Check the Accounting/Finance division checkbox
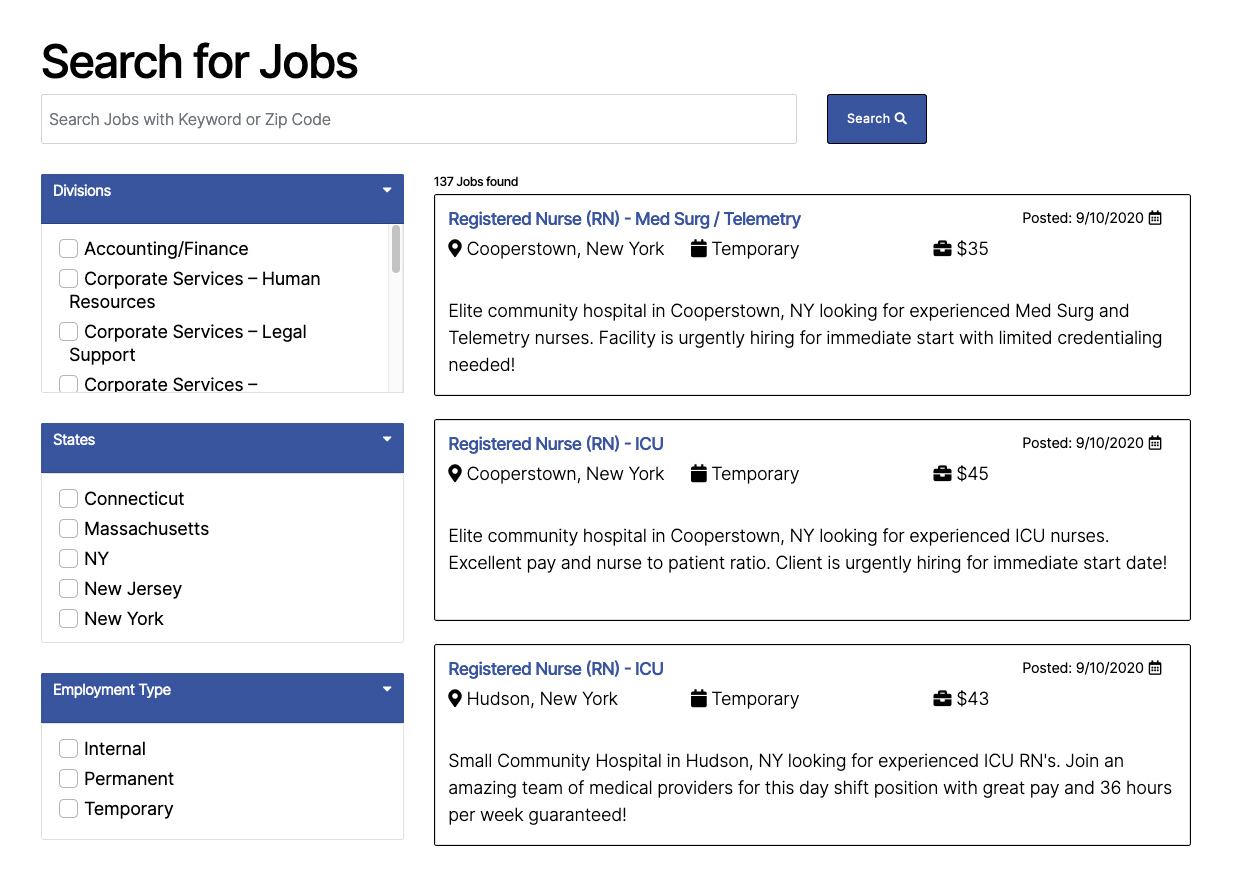This screenshot has height=889, width=1234. tap(68, 248)
